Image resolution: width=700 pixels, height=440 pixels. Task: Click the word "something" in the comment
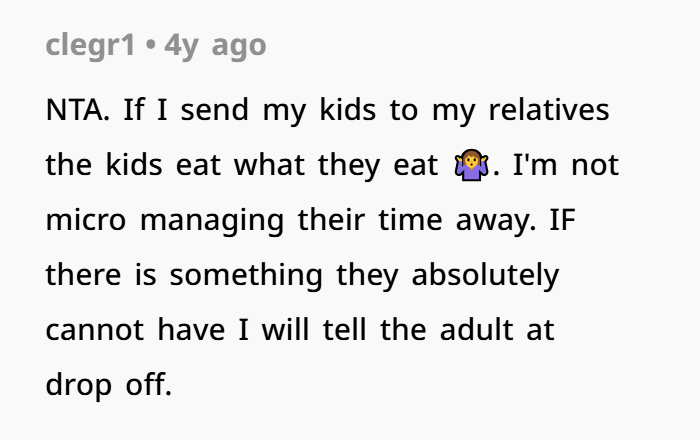click(x=246, y=276)
